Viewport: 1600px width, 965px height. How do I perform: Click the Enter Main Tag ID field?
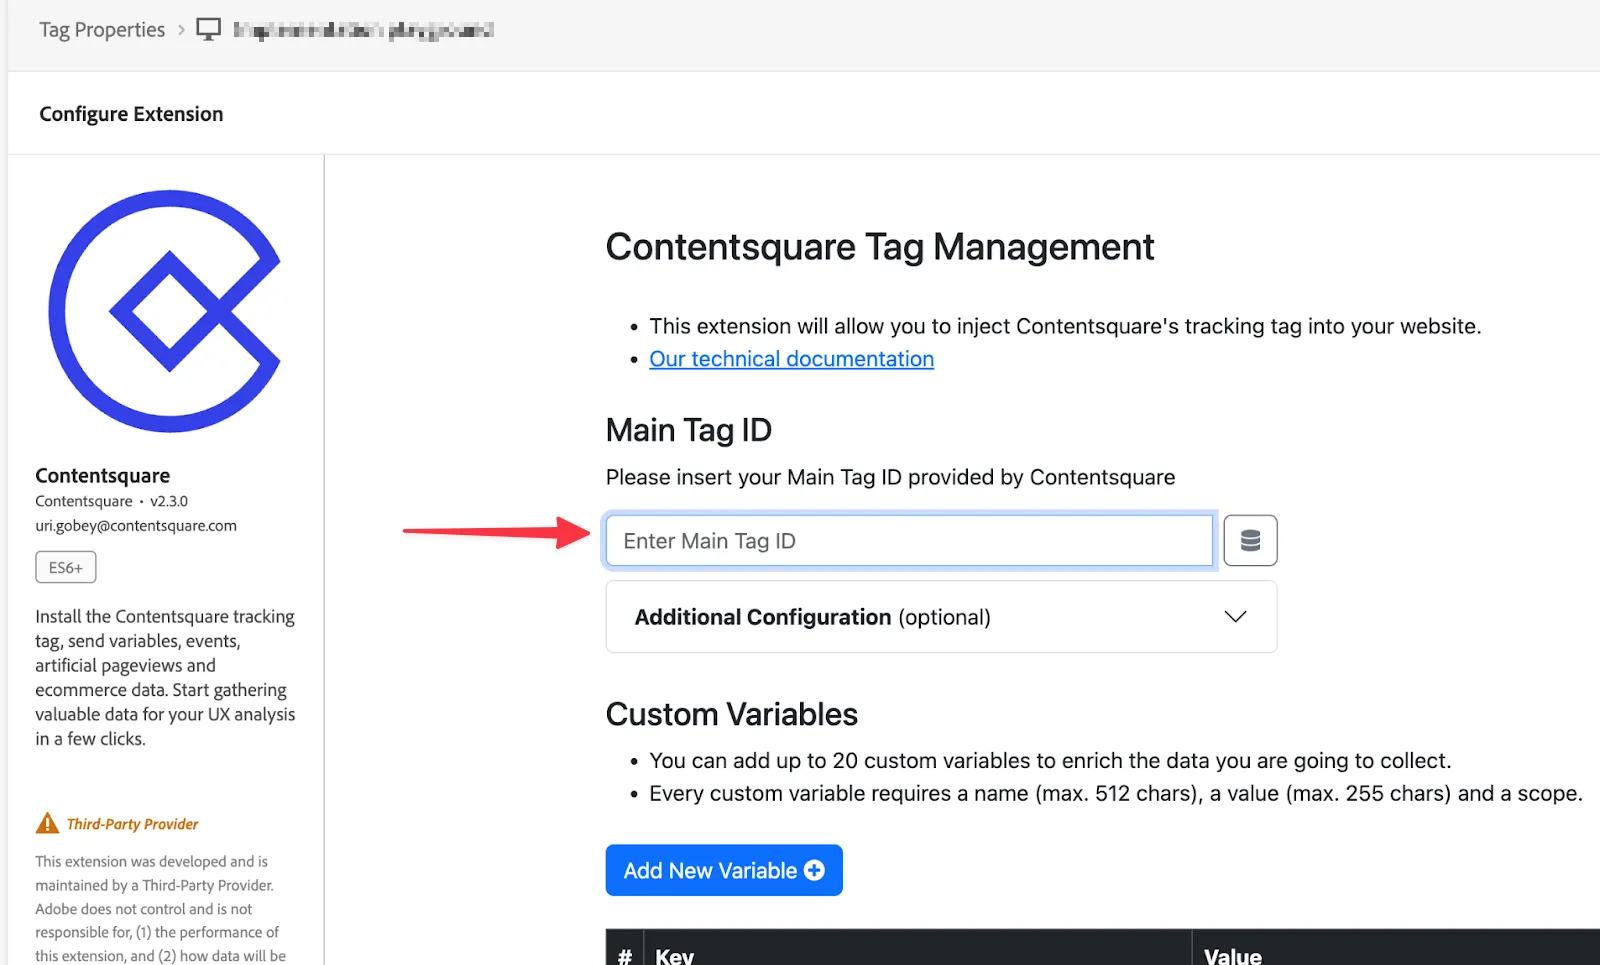909,541
